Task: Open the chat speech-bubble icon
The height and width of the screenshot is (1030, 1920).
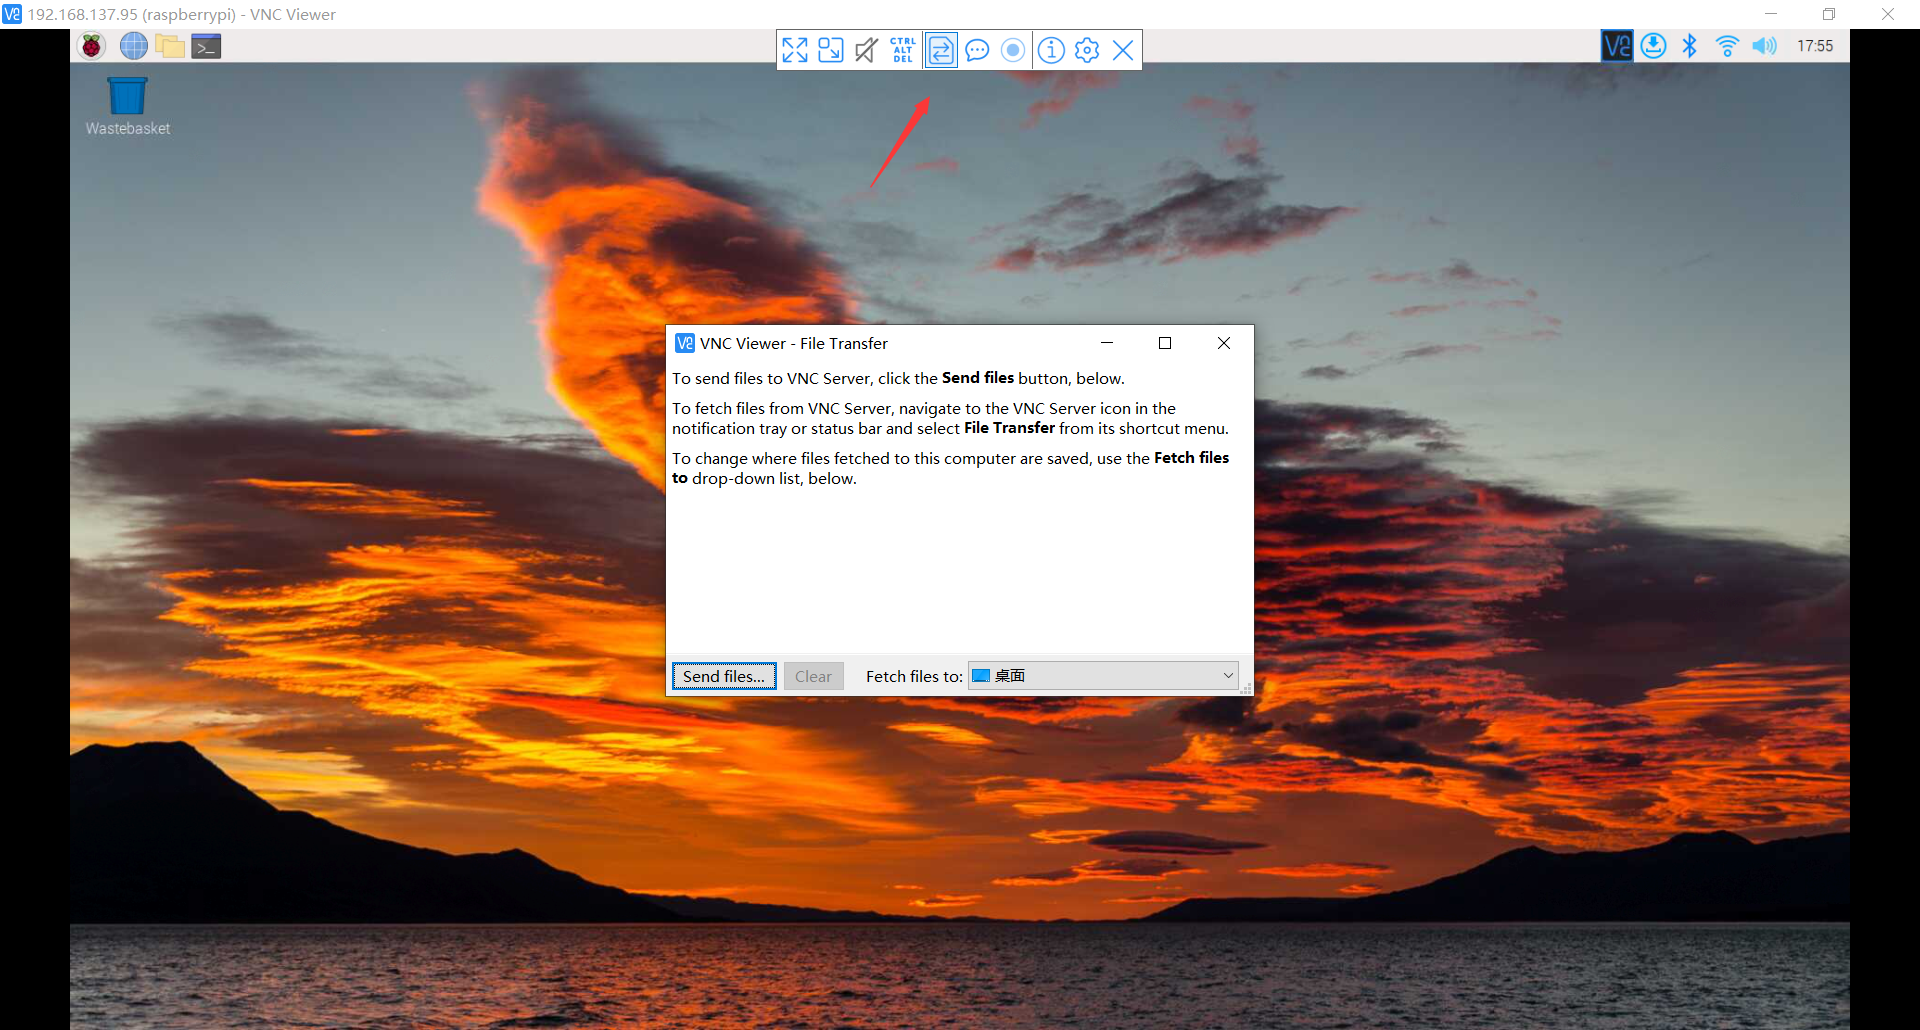Action: 977,50
